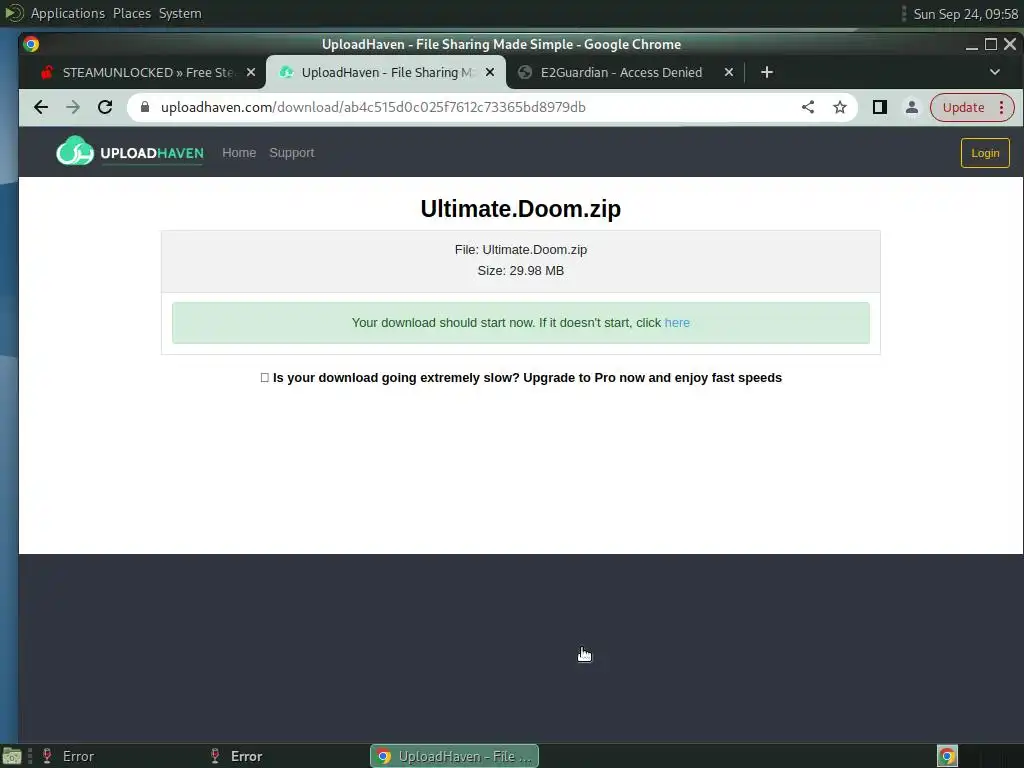Click the show desktop icon in taskbar
The image size is (1024, 768).
[x=12, y=756]
